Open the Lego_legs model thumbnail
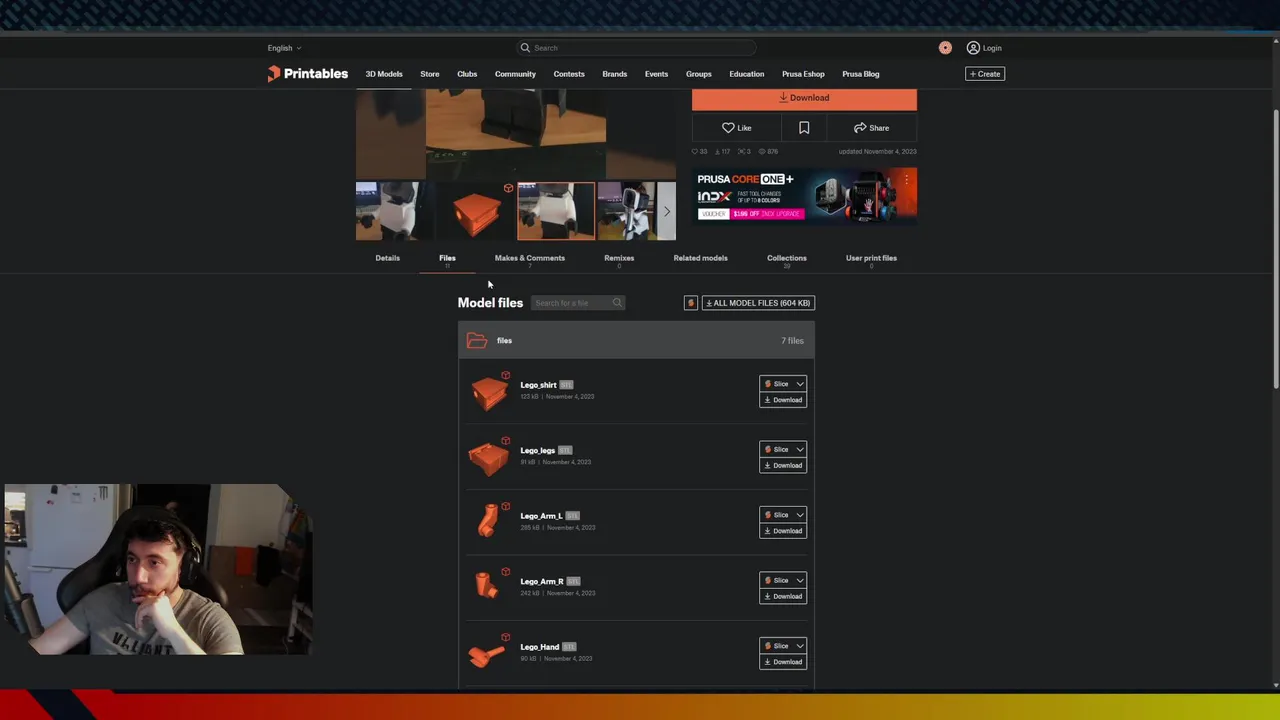 [x=488, y=458]
